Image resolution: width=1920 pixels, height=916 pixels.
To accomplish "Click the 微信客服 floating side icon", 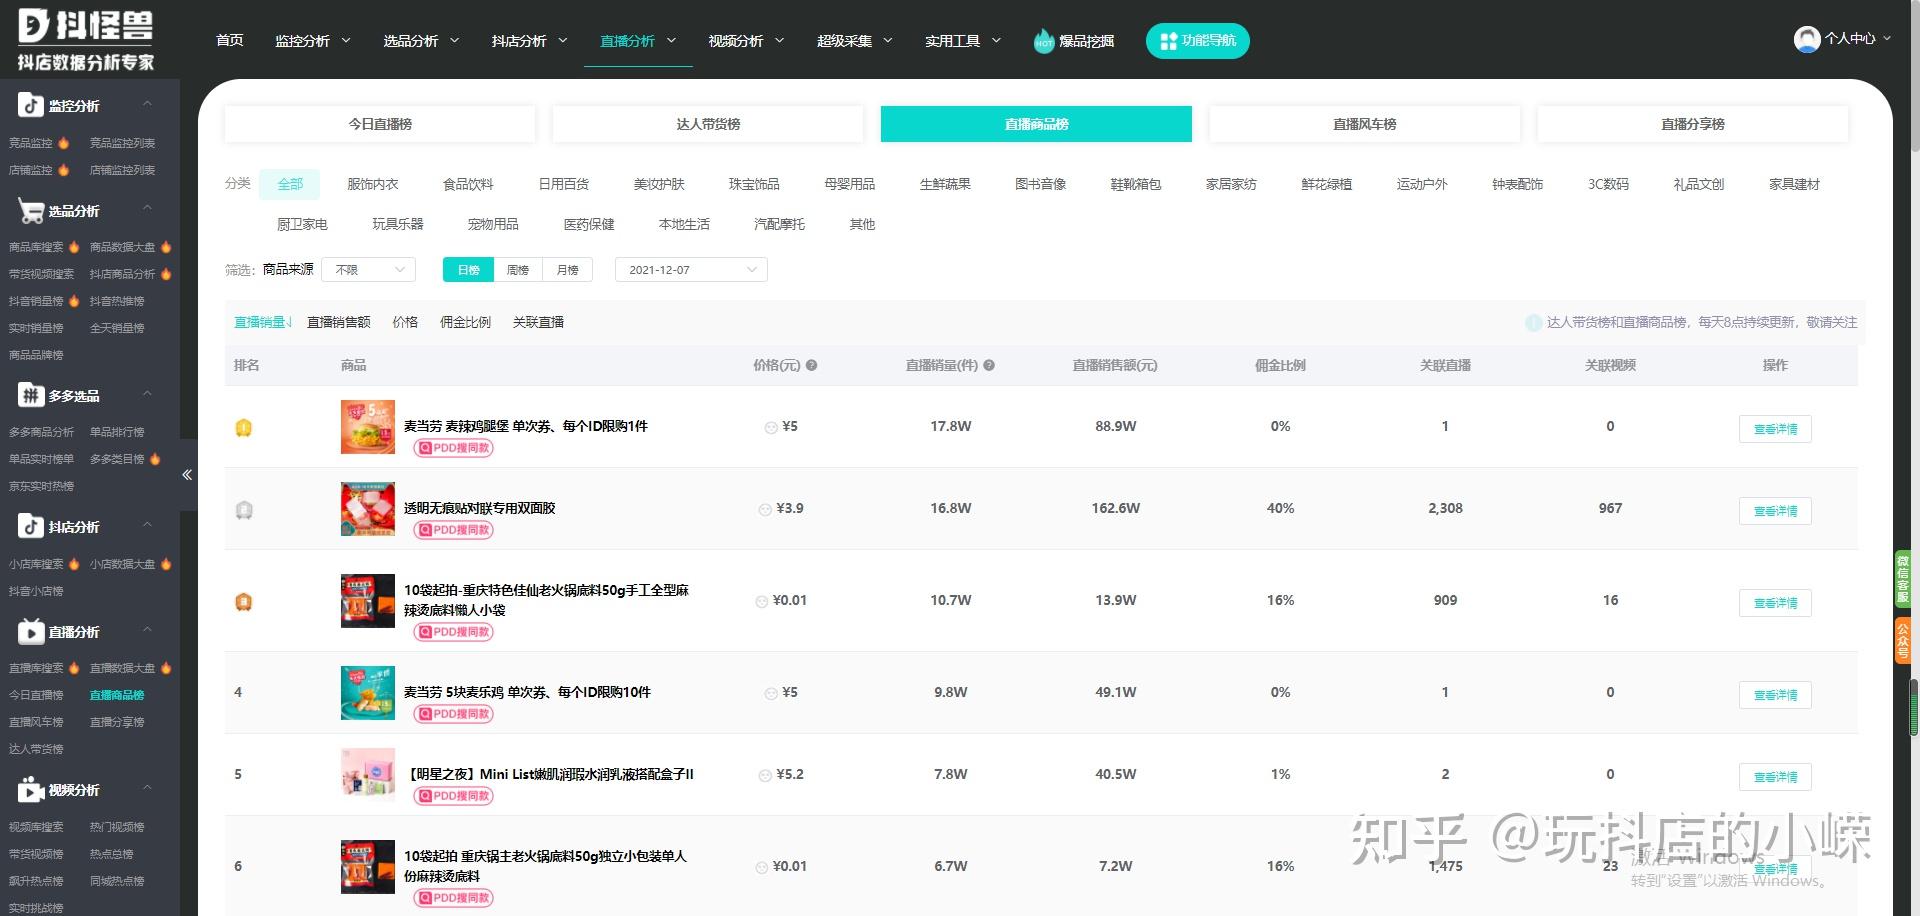I will click(x=1903, y=578).
